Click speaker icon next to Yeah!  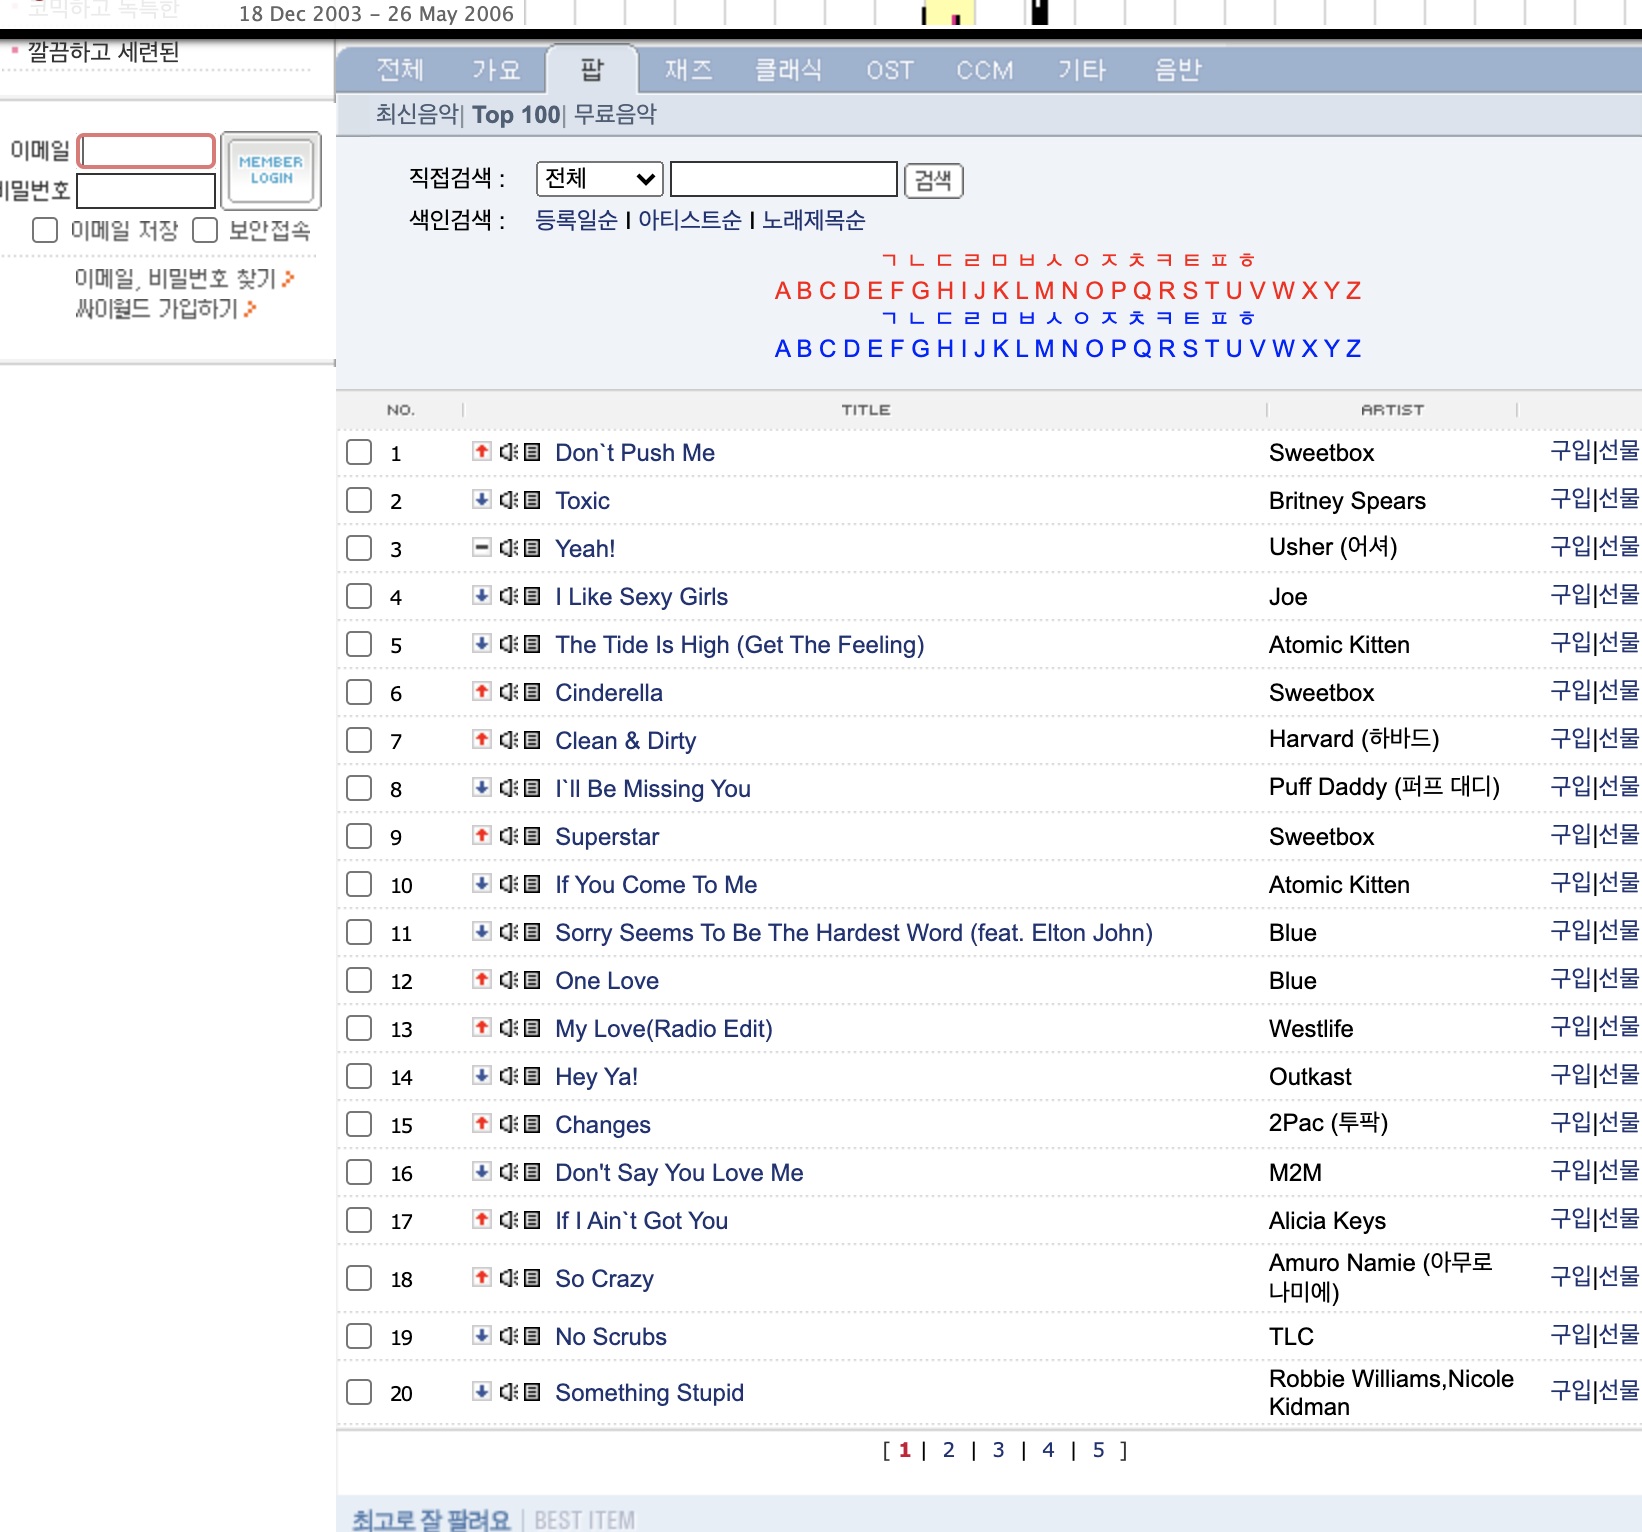[508, 548]
